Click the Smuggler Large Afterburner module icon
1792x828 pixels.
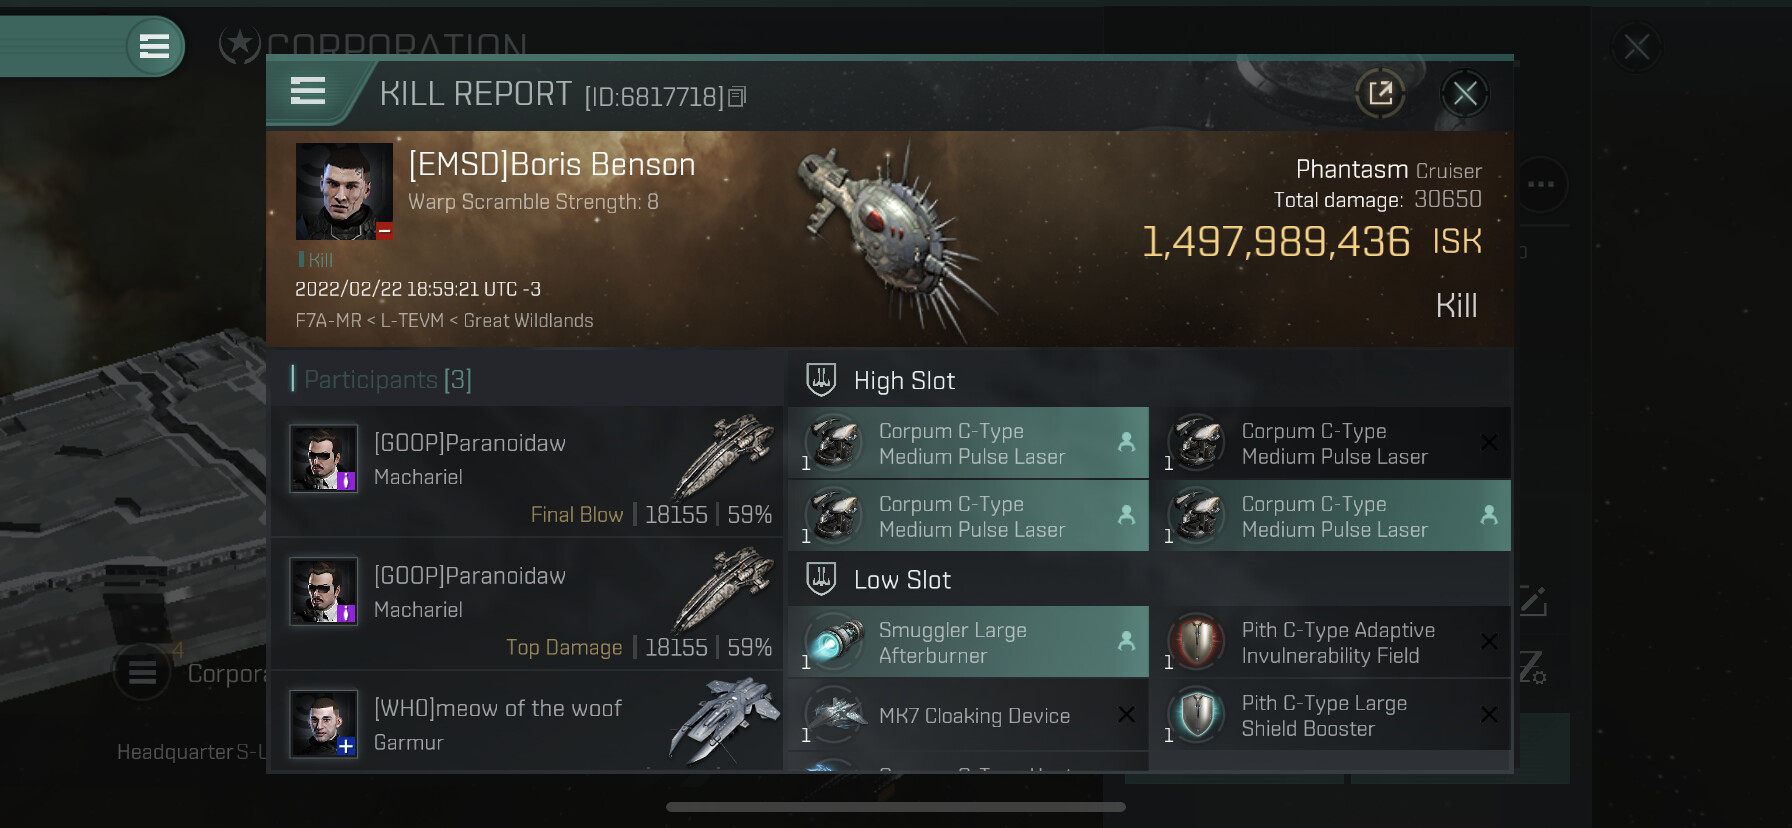coord(834,642)
